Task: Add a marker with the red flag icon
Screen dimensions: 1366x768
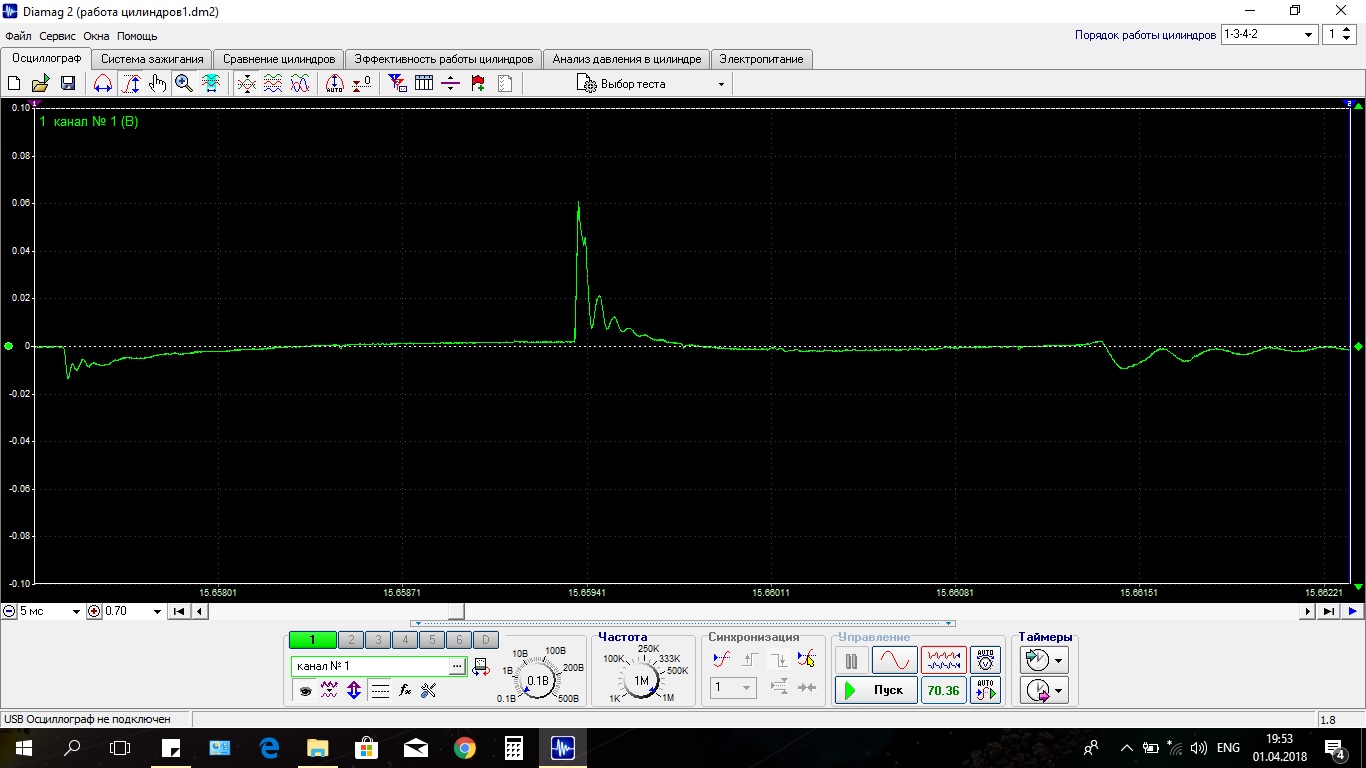Action: [478, 84]
